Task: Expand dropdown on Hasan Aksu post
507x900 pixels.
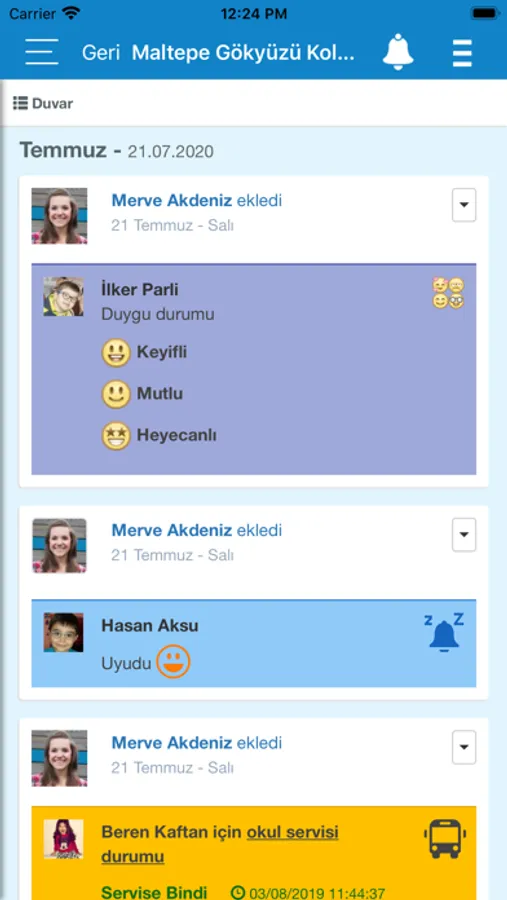Action: (x=464, y=535)
